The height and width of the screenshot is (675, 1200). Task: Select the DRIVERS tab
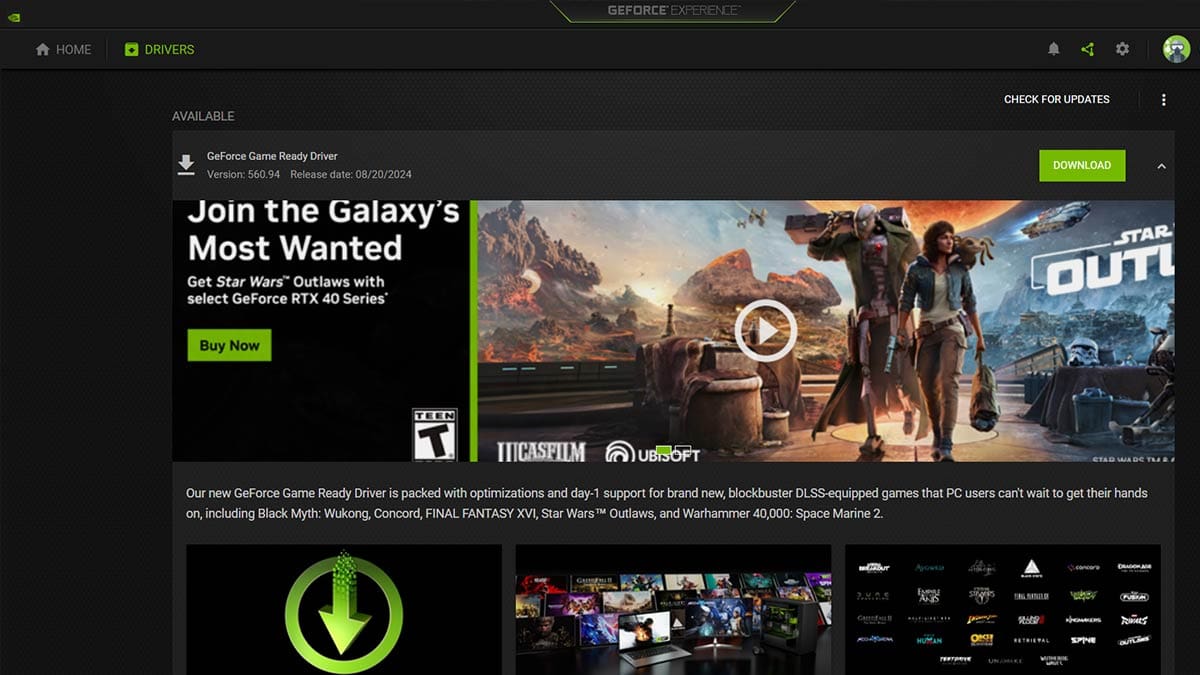(158, 48)
